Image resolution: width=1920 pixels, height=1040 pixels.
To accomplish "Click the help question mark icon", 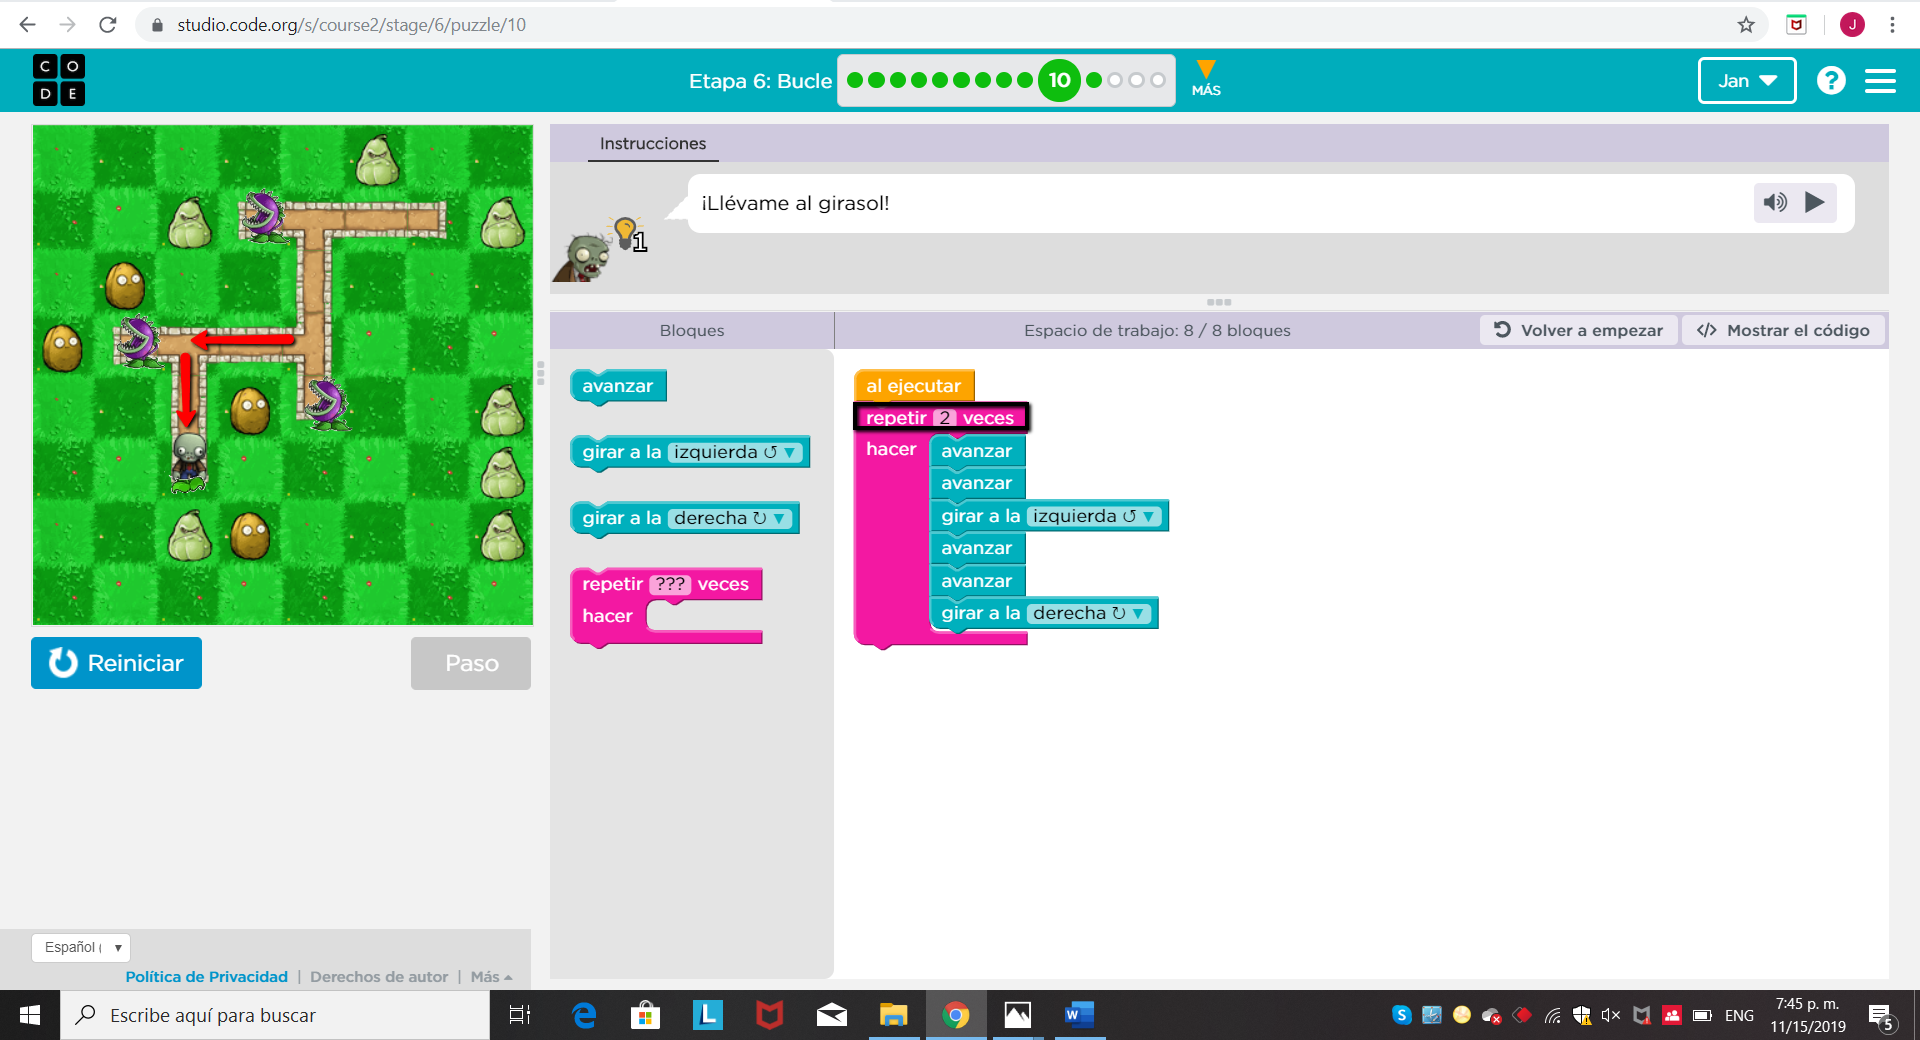I will click(1830, 81).
